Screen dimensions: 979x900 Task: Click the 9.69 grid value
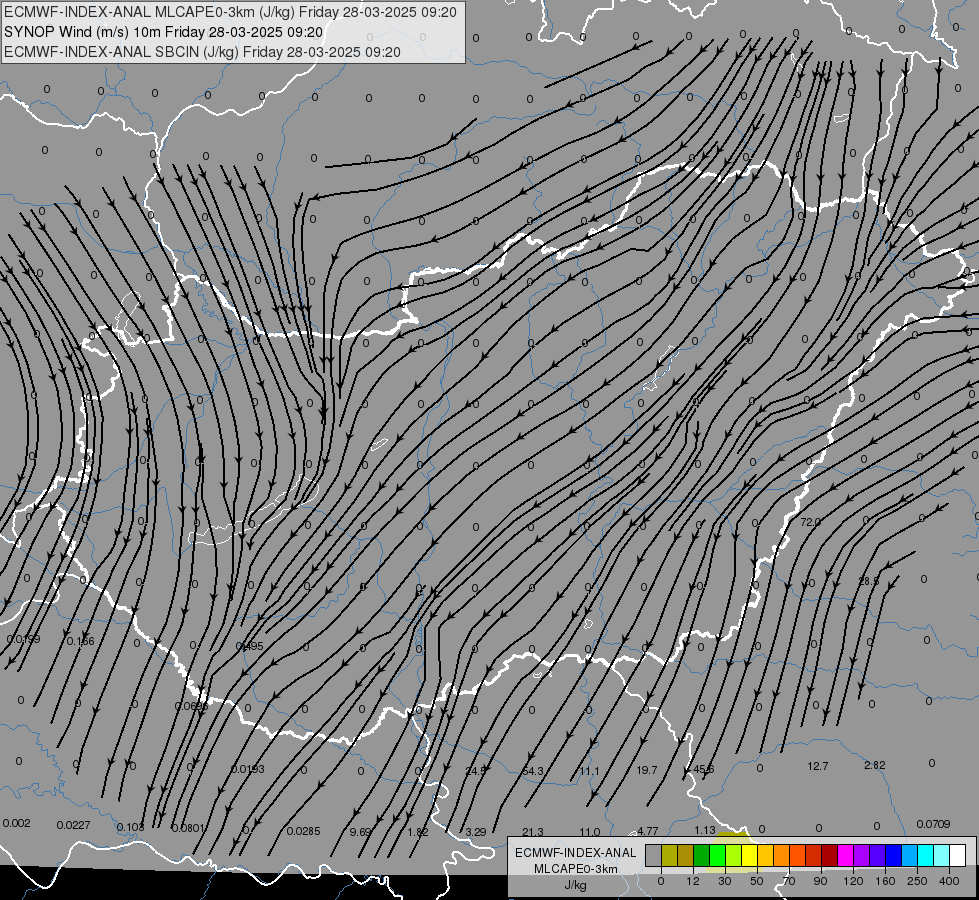(360, 832)
